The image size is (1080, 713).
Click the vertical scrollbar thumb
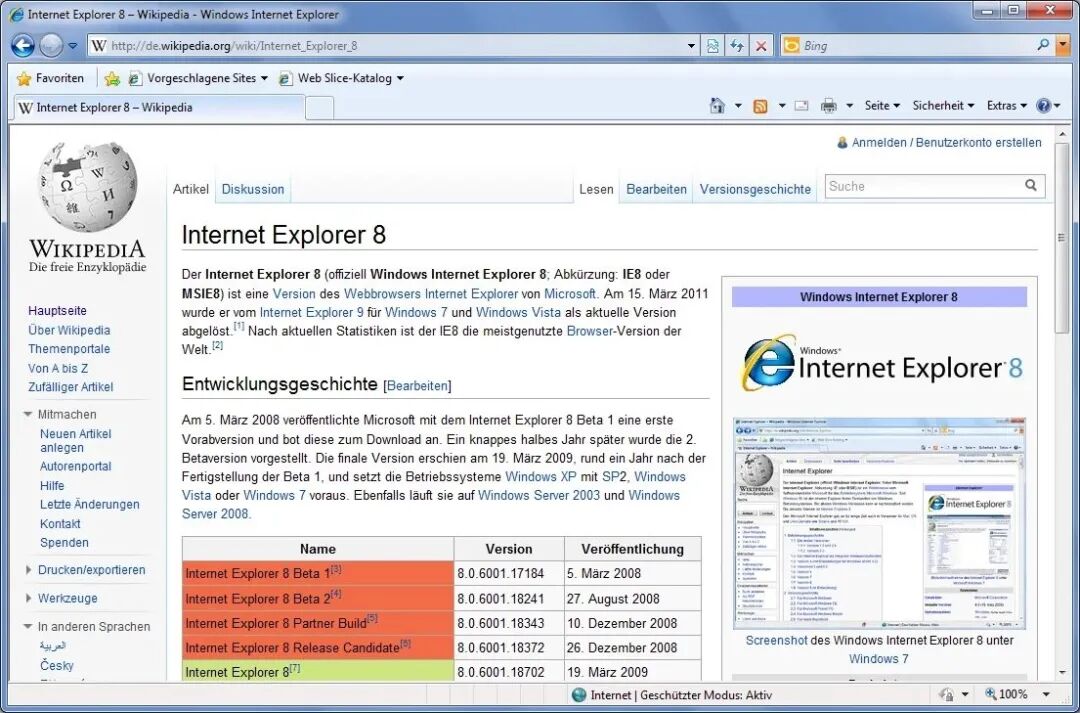pyautogui.click(x=1061, y=239)
